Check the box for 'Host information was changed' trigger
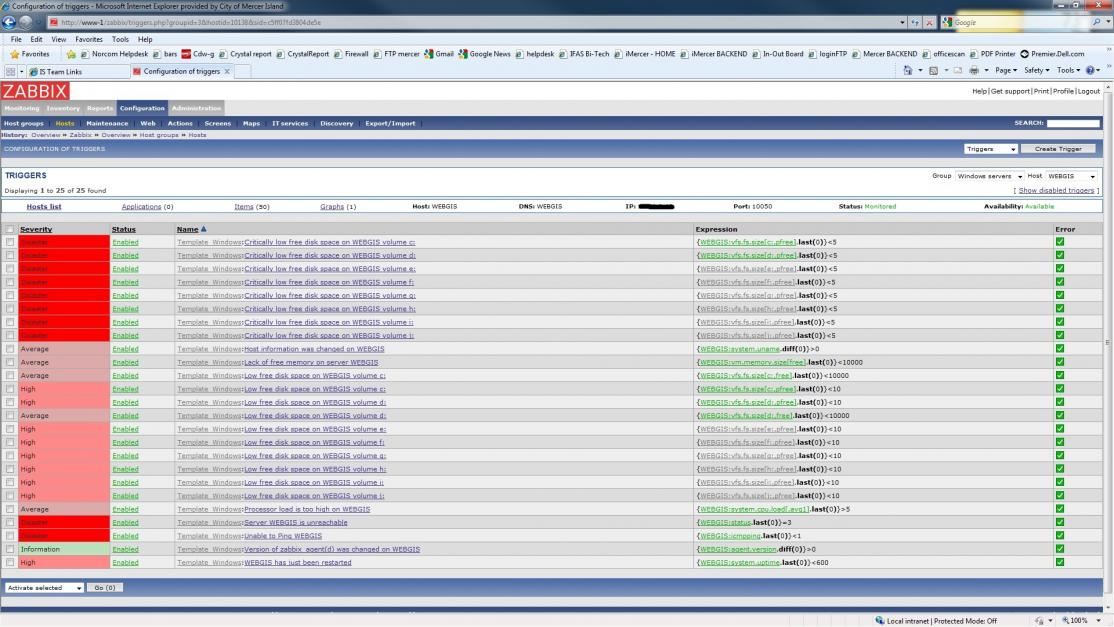The height and width of the screenshot is (627, 1114). (x=10, y=349)
